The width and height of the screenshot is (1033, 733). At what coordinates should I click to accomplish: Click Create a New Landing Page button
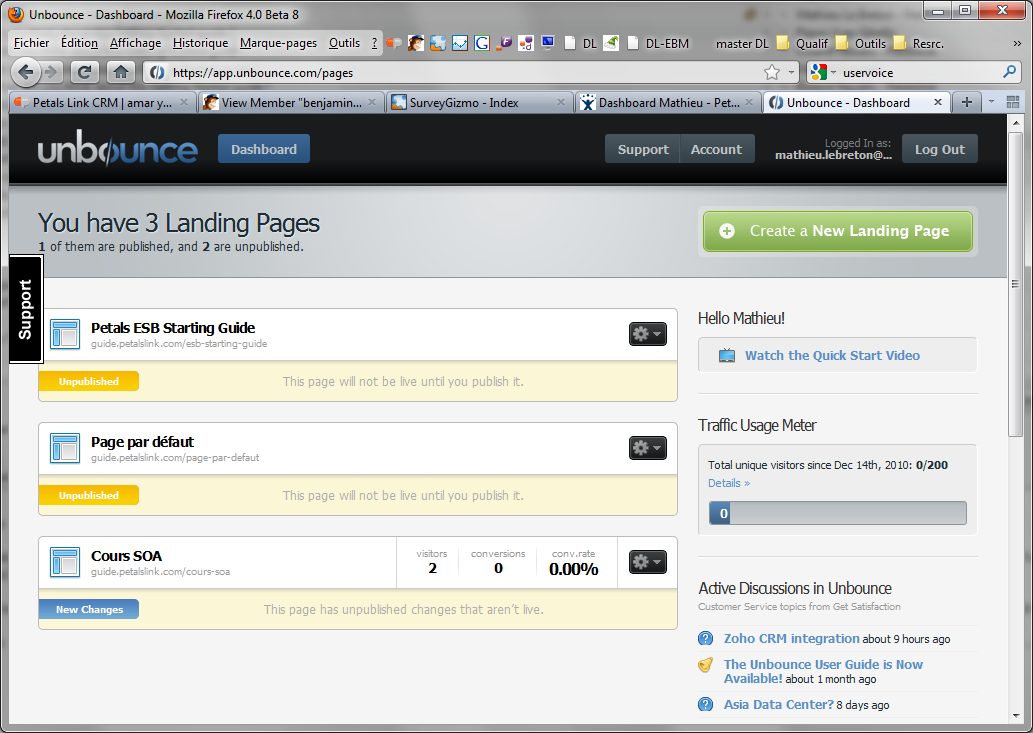point(837,231)
